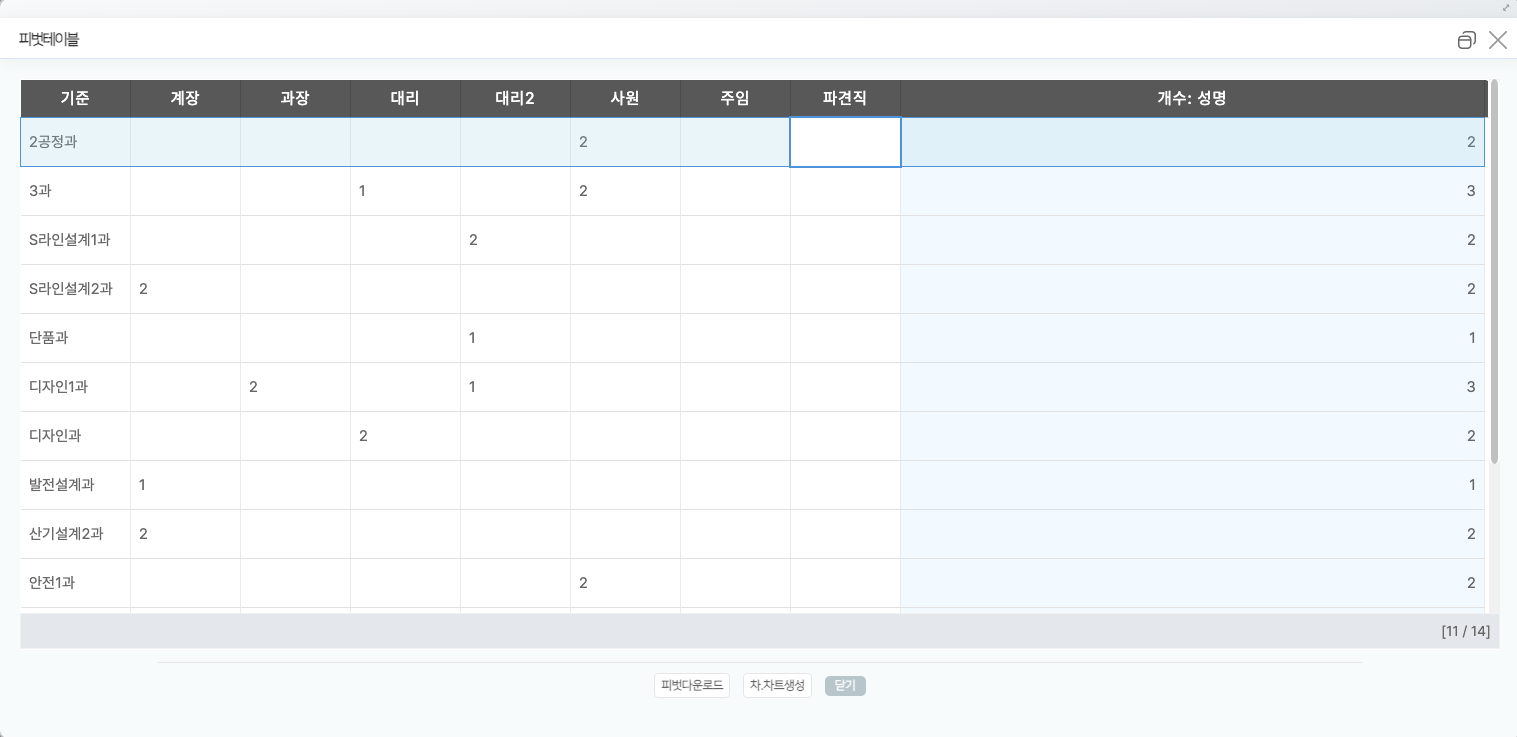1517x737 pixels.
Task: Click the 디자인과 row label
Action: coord(76,436)
